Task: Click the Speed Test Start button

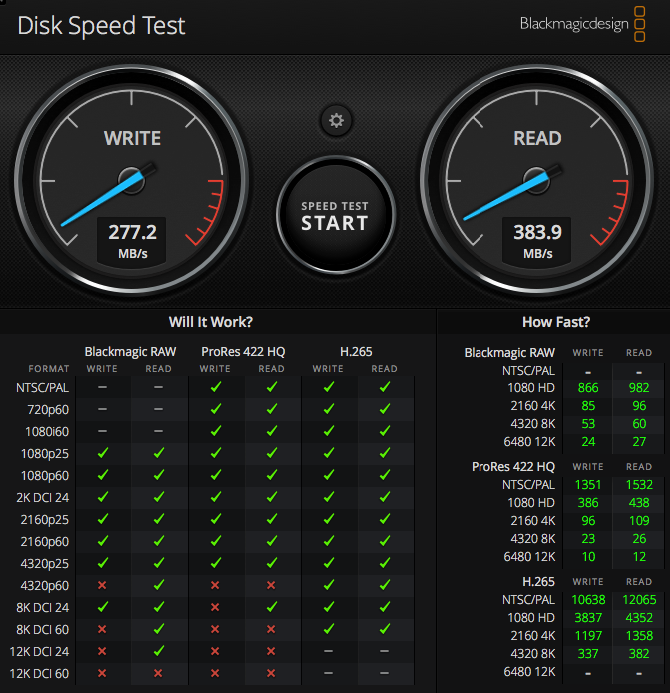Action: [x=336, y=215]
